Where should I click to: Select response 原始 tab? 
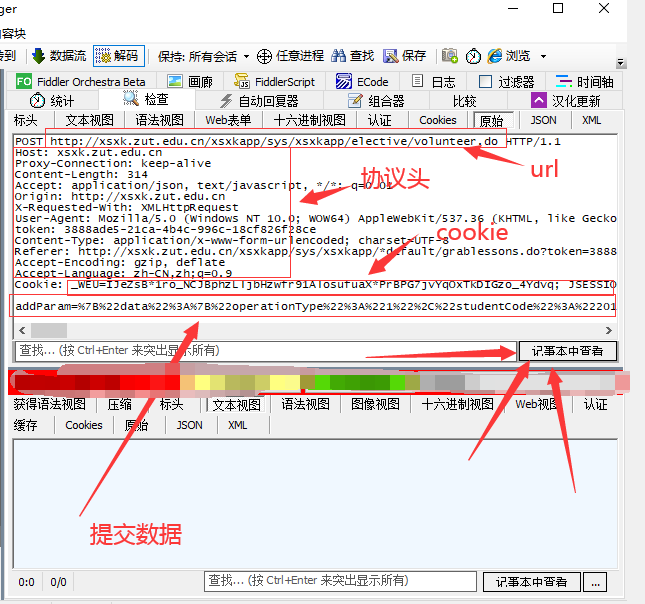click(x=137, y=425)
